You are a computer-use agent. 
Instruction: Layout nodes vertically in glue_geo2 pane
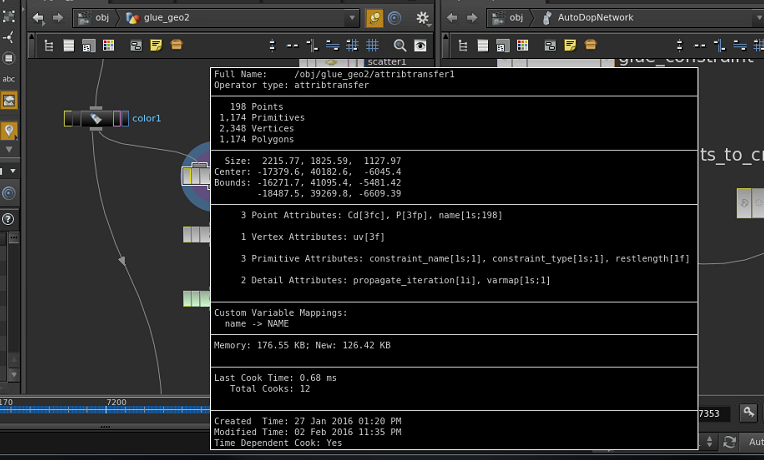[272, 46]
